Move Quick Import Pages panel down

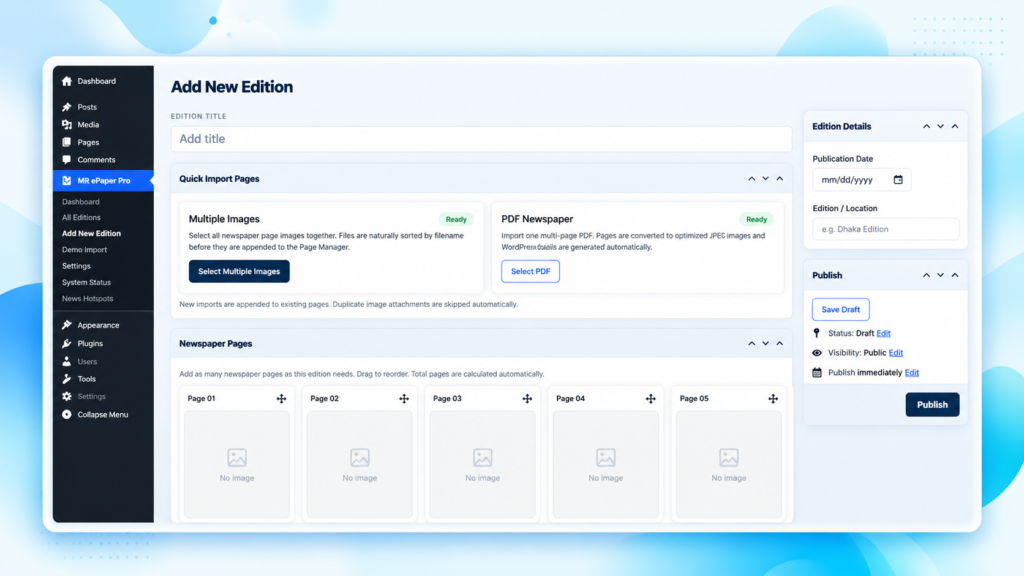(765, 179)
